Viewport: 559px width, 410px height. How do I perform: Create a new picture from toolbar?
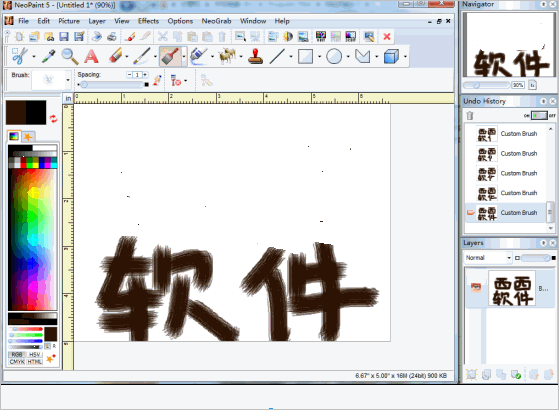click(x=19, y=36)
